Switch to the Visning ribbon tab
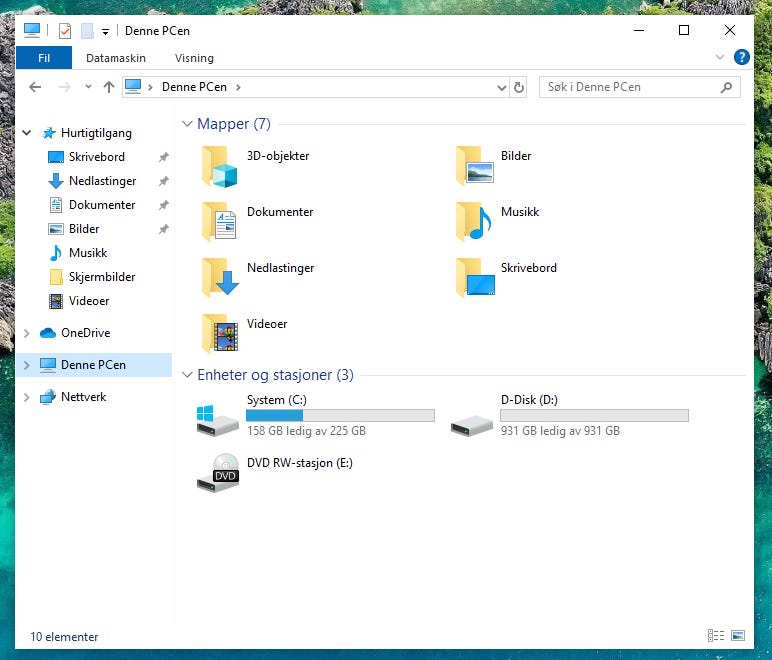 click(194, 58)
